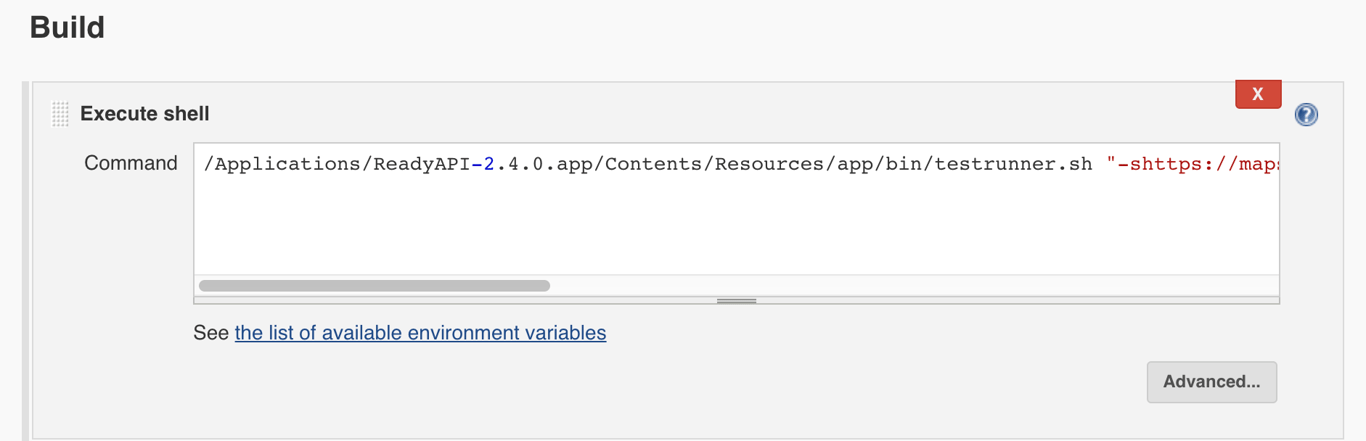
Task: Open help for Execute shell step
Action: coord(1306,114)
